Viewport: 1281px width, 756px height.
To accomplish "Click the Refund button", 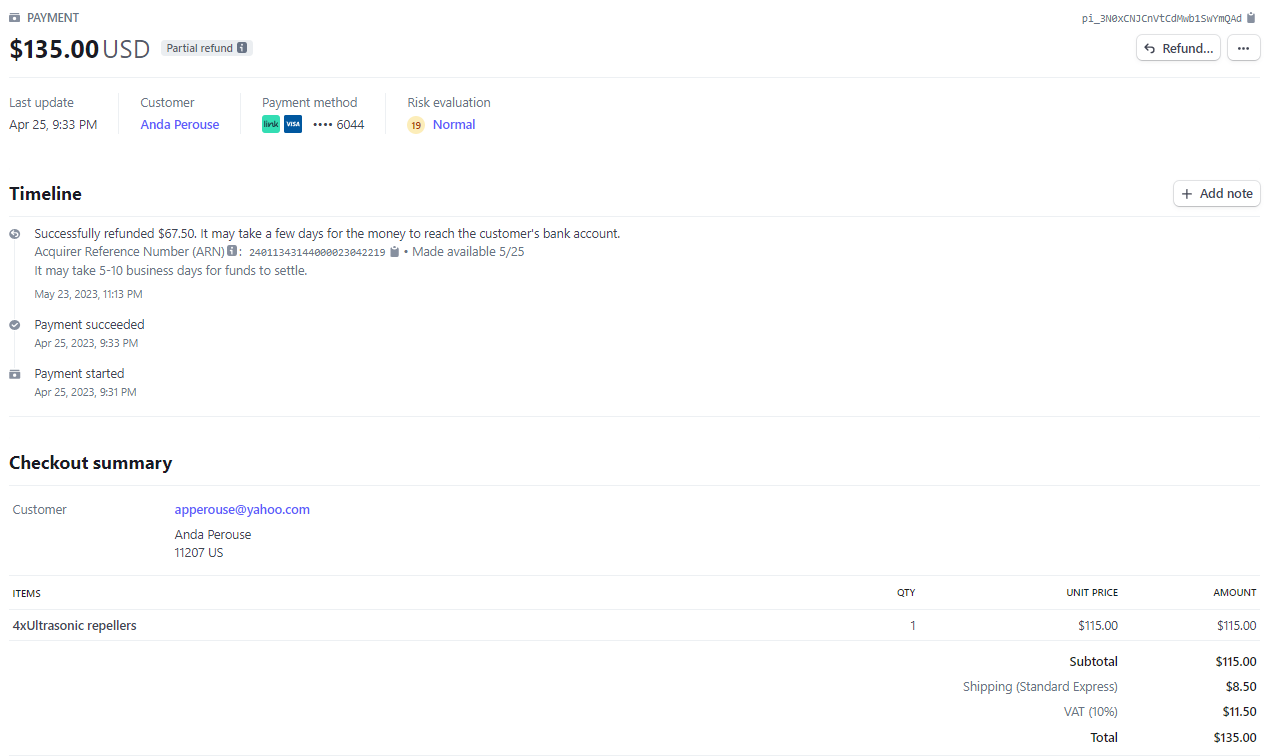I will coord(1178,48).
